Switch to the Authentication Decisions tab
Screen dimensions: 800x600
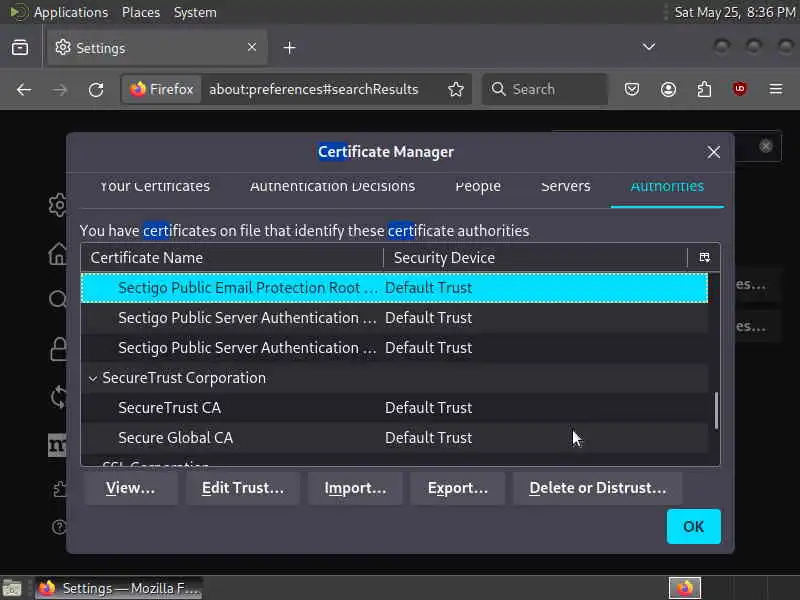(332, 187)
